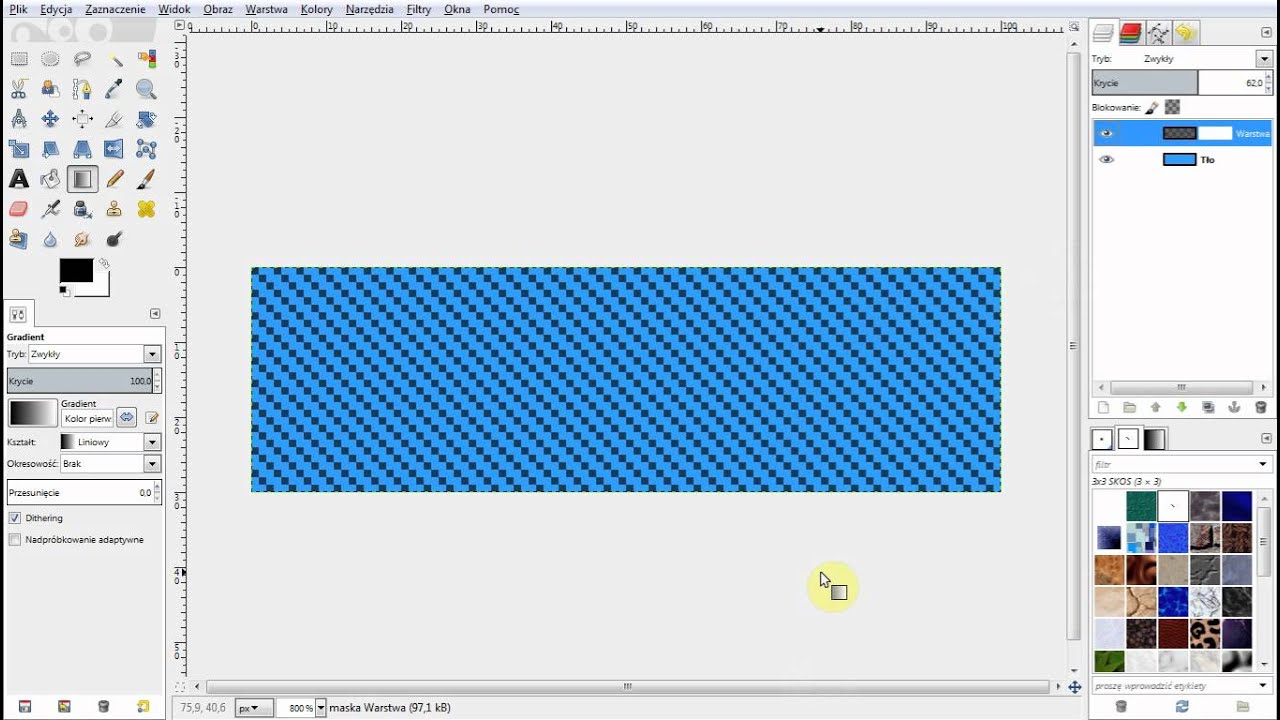Select the Flip tool
The height and width of the screenshot is (720, 1280).
click(114, 149)
